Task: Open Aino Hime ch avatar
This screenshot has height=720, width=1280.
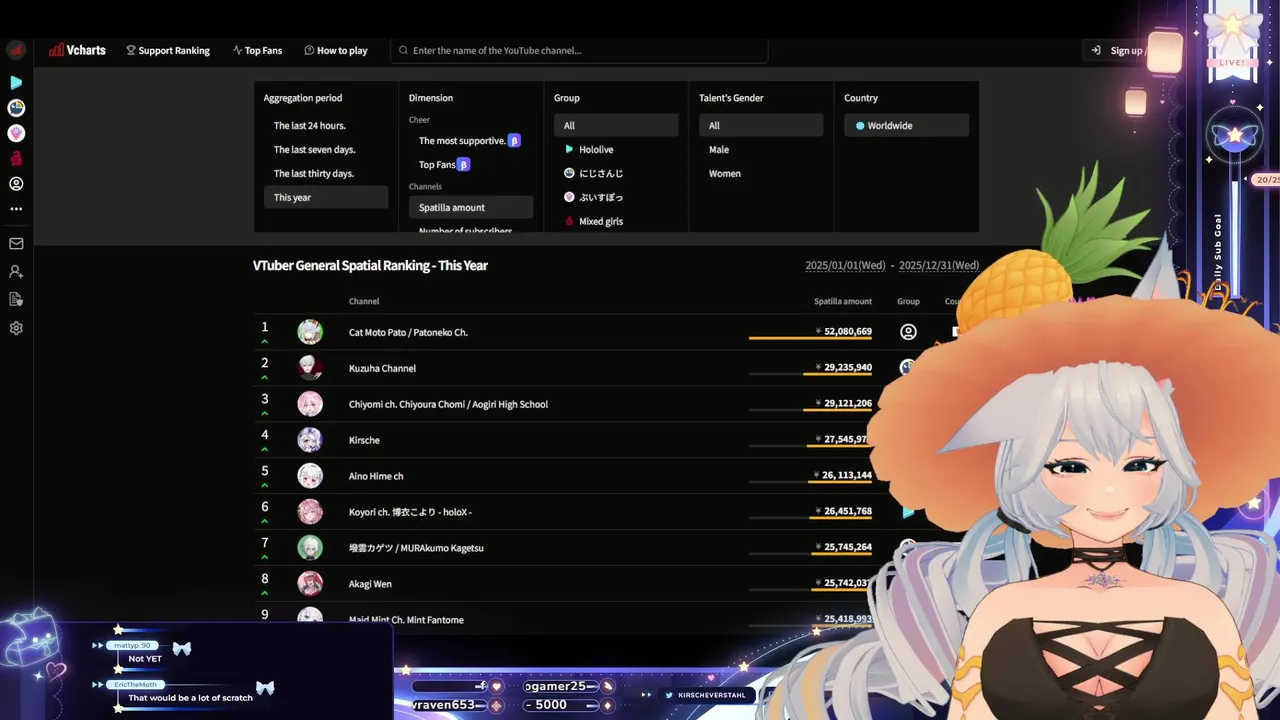Action: [x=310, y=476]
